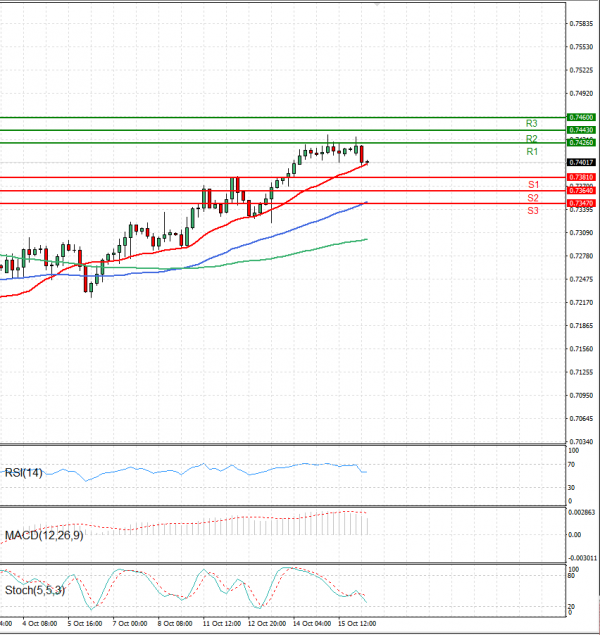
Task: Click the blue moving average line end
Action: point(366,202)
